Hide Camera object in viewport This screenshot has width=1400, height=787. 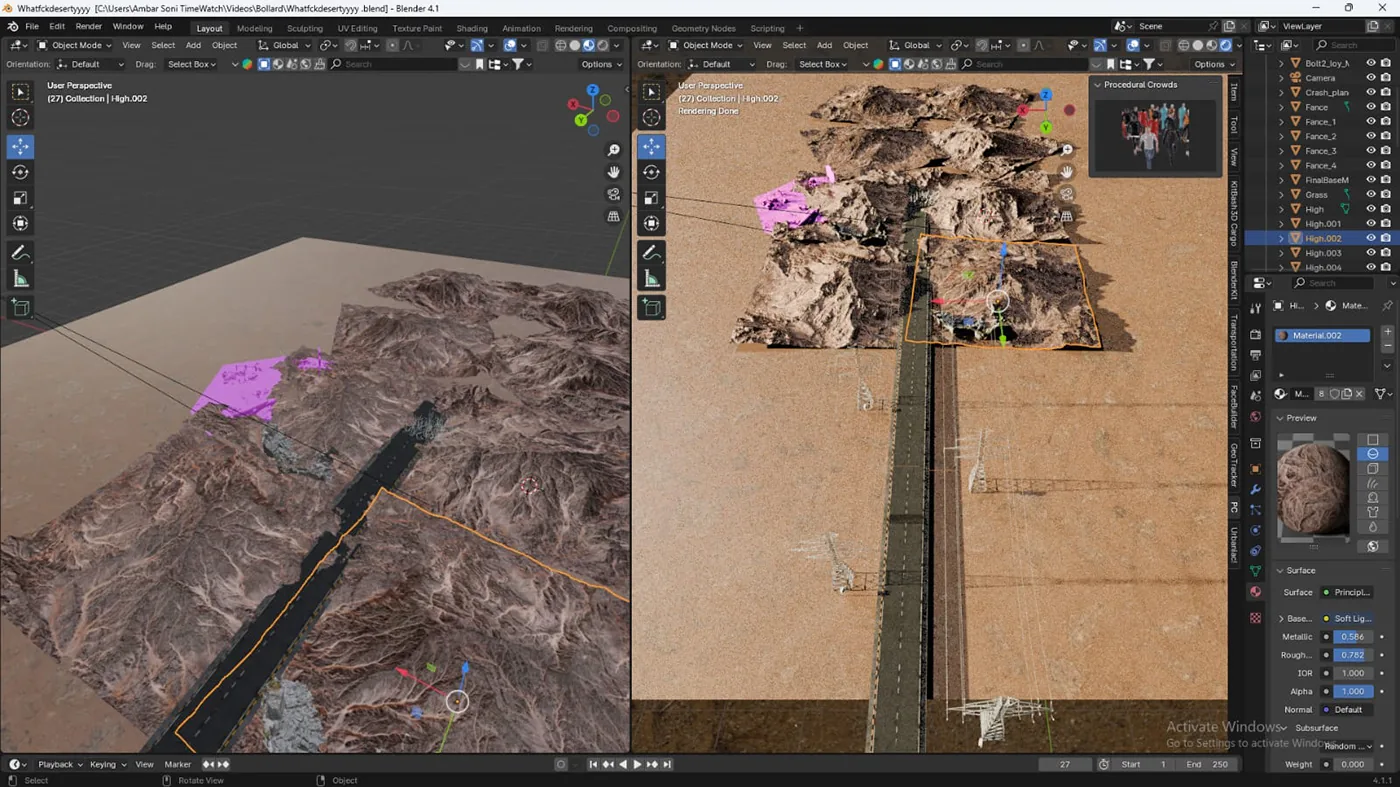(x=1371, y=78)
